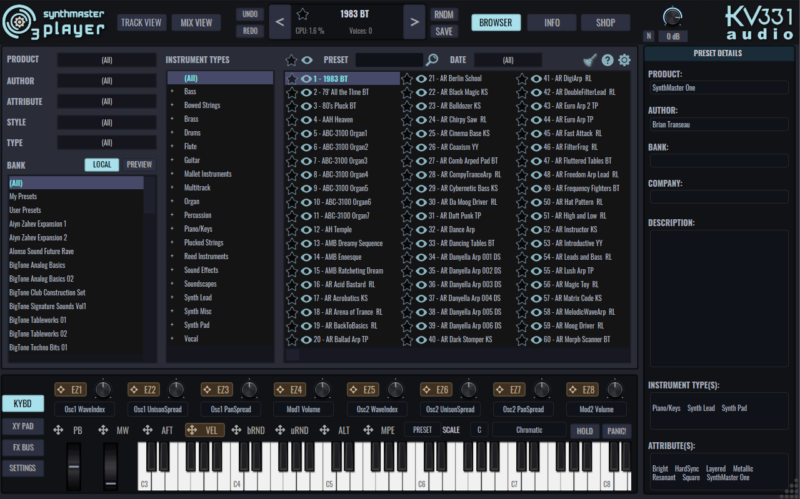Star the '2 - 79' All the Time BT' preset

293,92
